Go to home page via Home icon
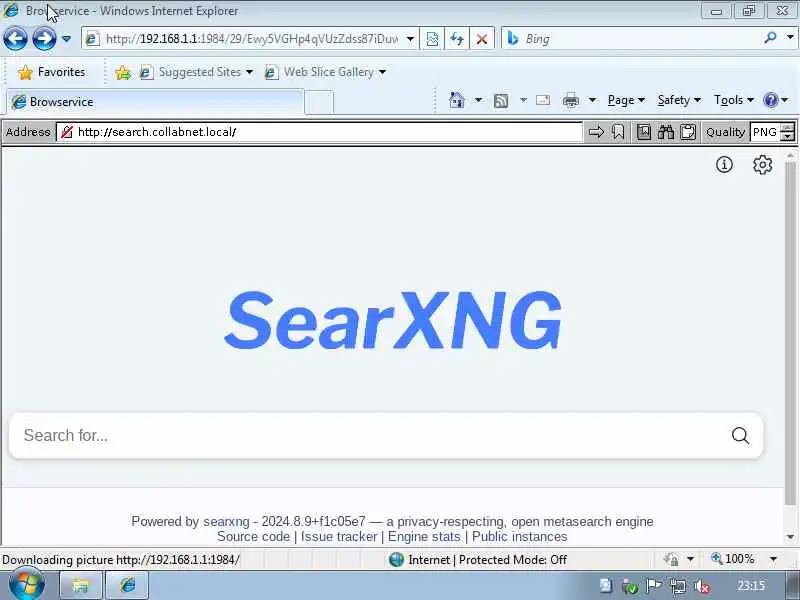This screenshot has width=800, height=600. click(457, 100)
